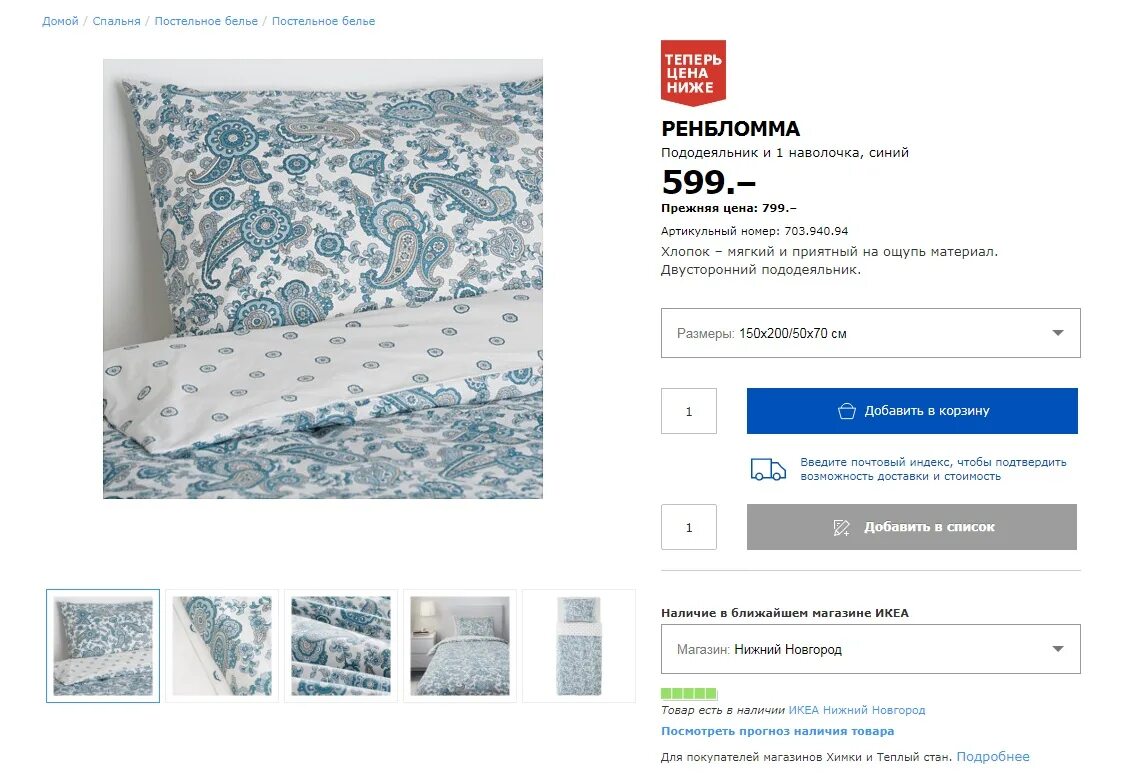Click the red 'Теперь цена ниже' badge
Screen dimensions: 1134x774
click(x=693, y=72)
